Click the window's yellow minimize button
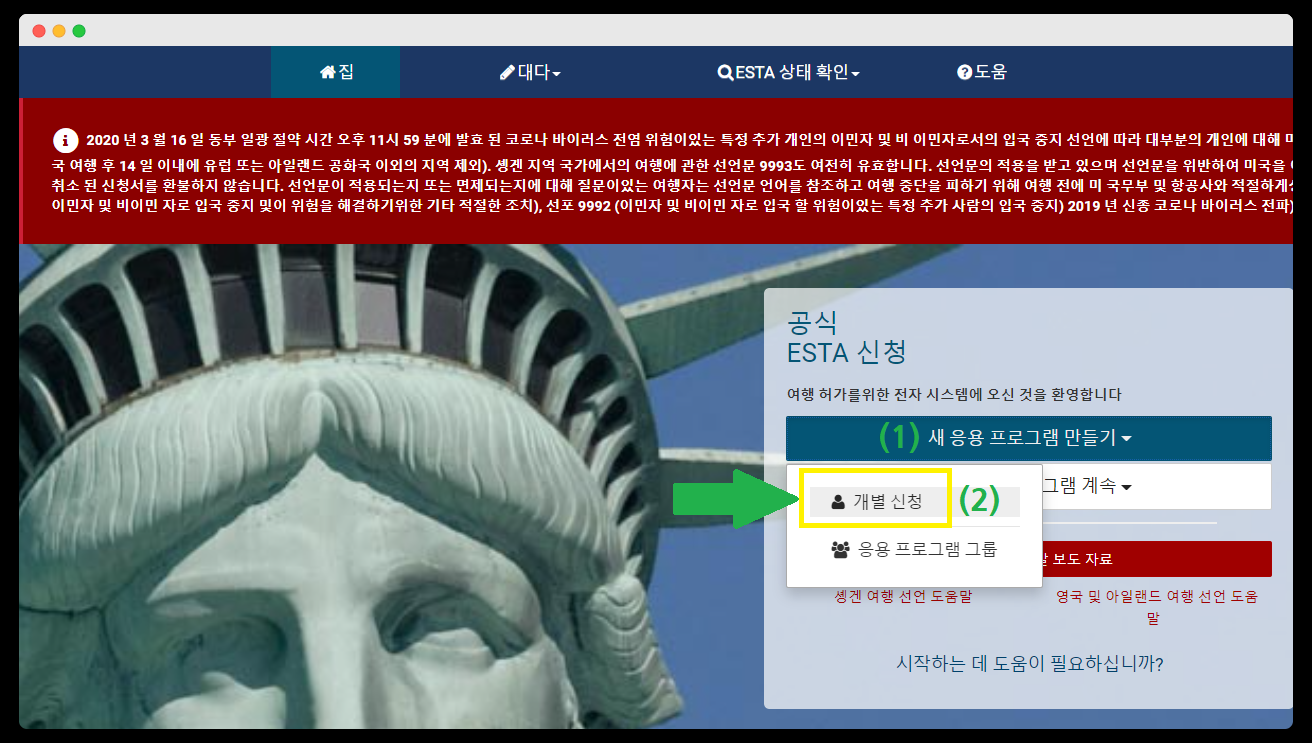 click(59, 31)
